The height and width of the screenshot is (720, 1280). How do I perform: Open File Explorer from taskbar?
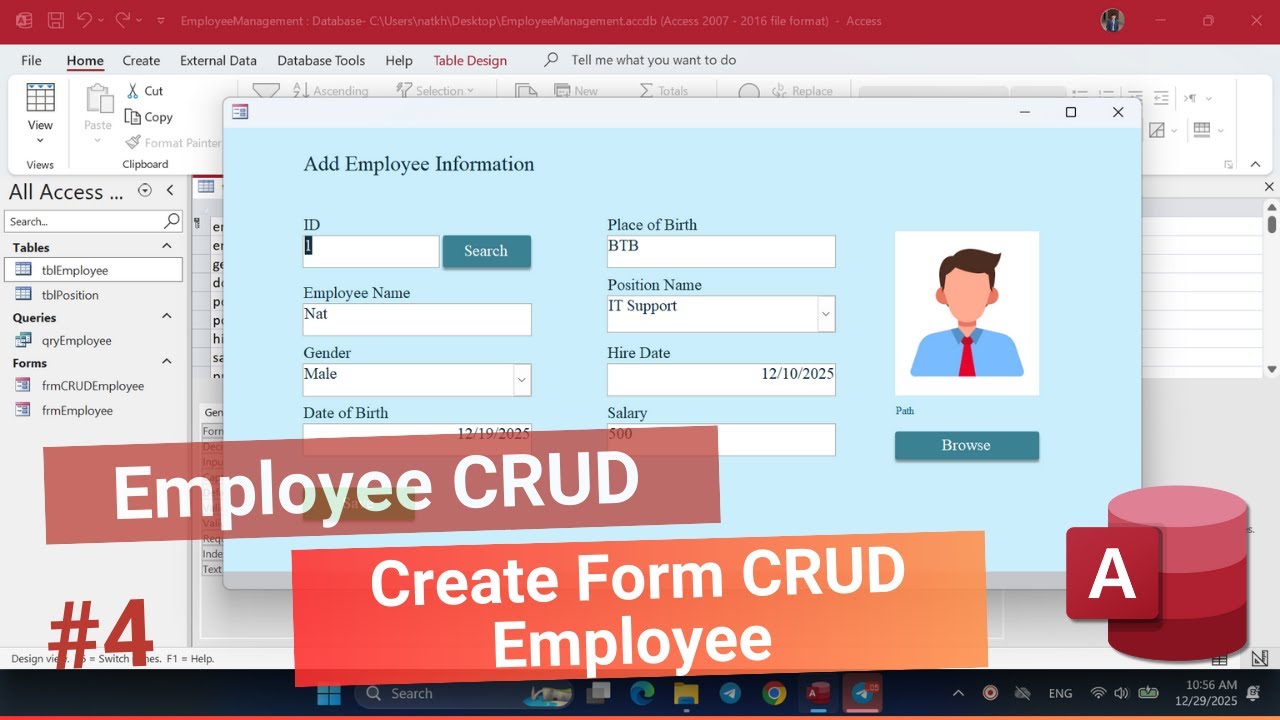pos(685,693)
